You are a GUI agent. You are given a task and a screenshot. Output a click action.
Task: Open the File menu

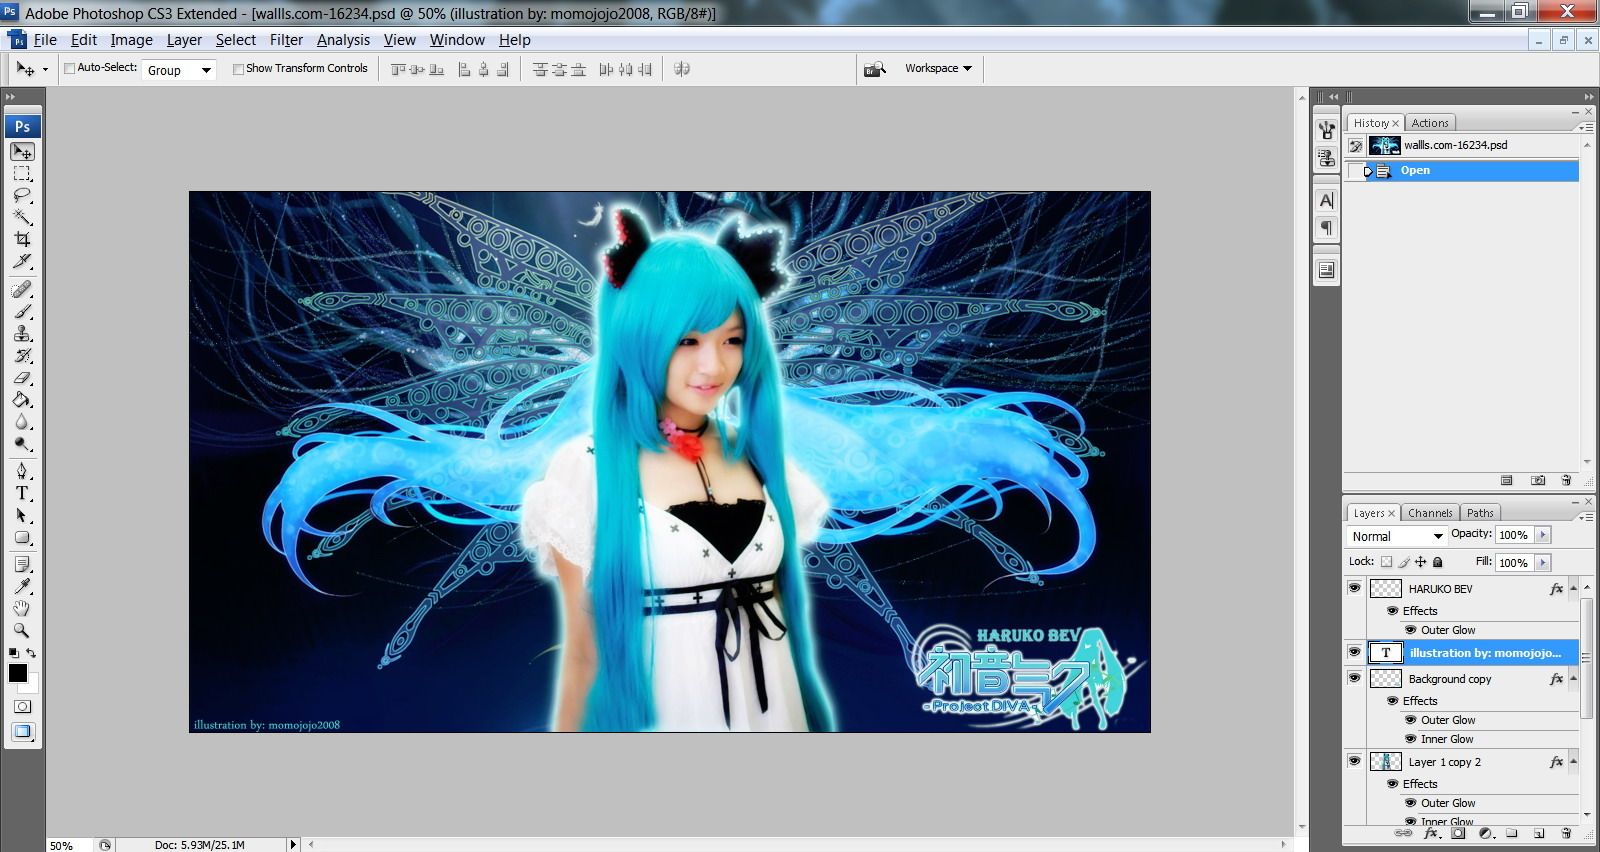(x=45, y=40)
